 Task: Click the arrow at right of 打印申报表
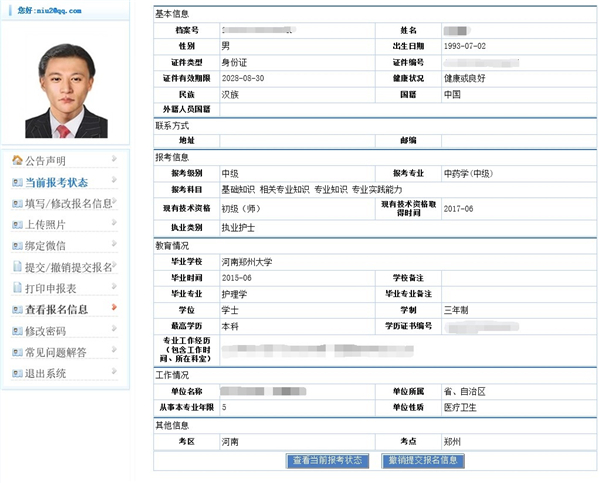[x=114, y=286]
